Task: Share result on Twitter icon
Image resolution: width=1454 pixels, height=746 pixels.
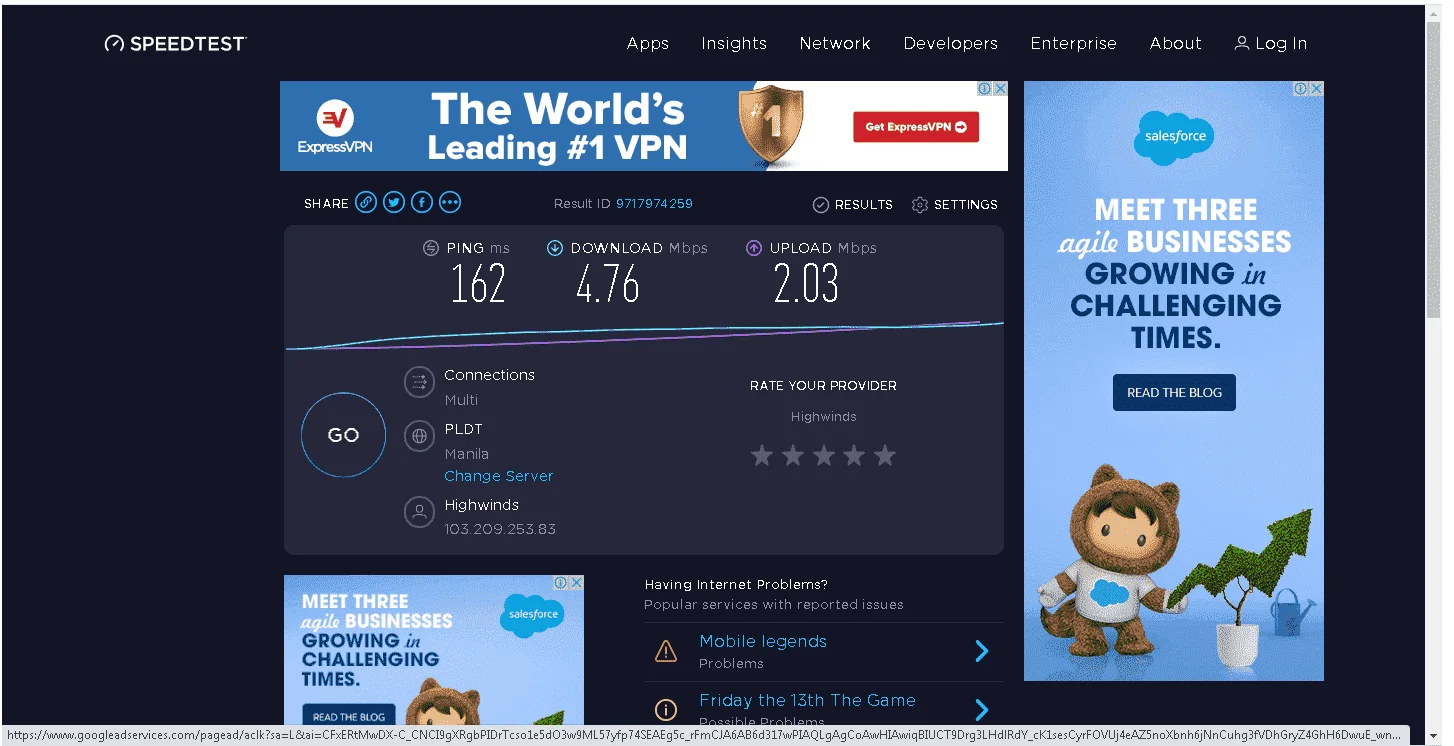Action: 394,203
